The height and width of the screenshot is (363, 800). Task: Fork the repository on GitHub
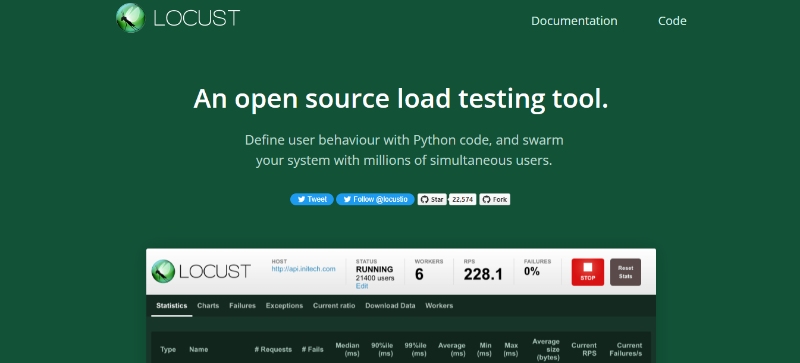(x=495, y=199)
